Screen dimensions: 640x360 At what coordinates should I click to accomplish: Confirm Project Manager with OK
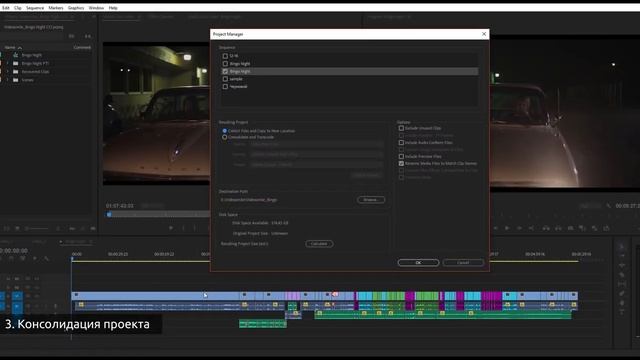tap(418, 262)
